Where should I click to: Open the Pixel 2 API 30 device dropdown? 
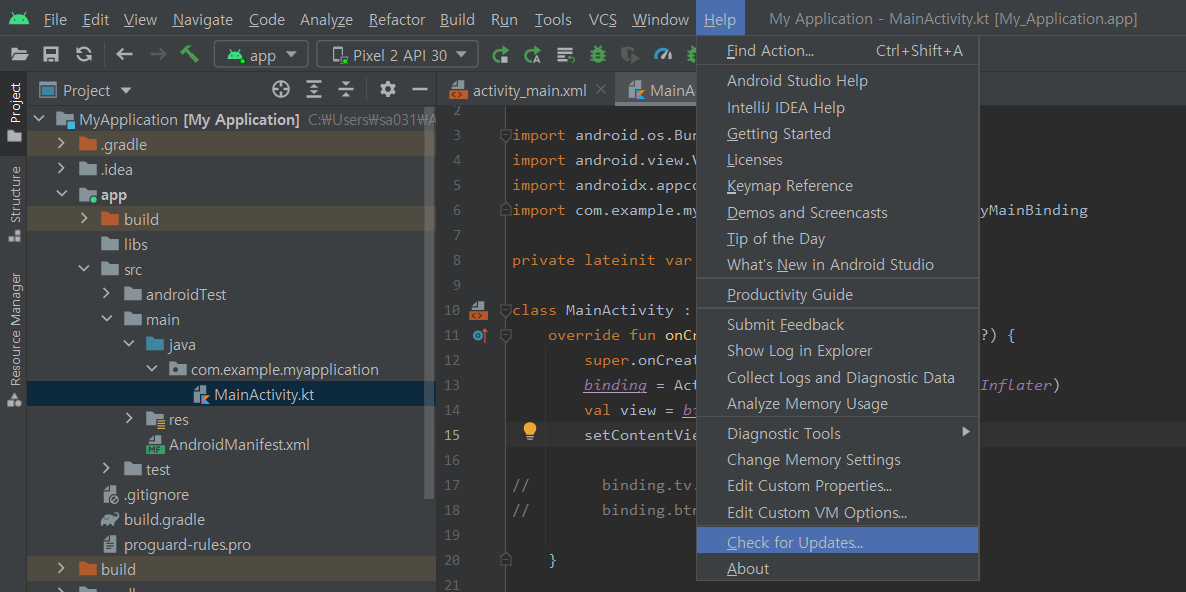tap(397, 55)
